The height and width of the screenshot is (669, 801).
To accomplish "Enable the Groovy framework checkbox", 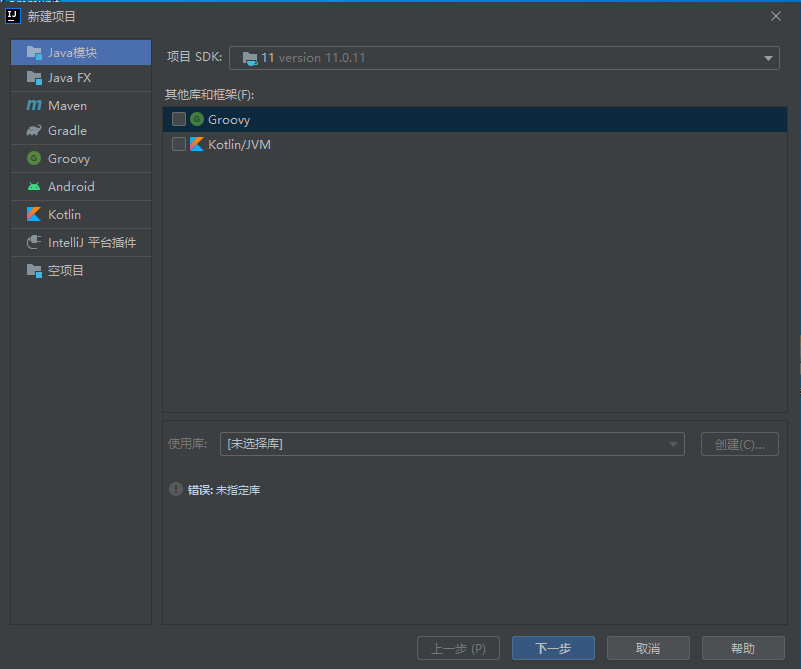I will pos(179,120).
